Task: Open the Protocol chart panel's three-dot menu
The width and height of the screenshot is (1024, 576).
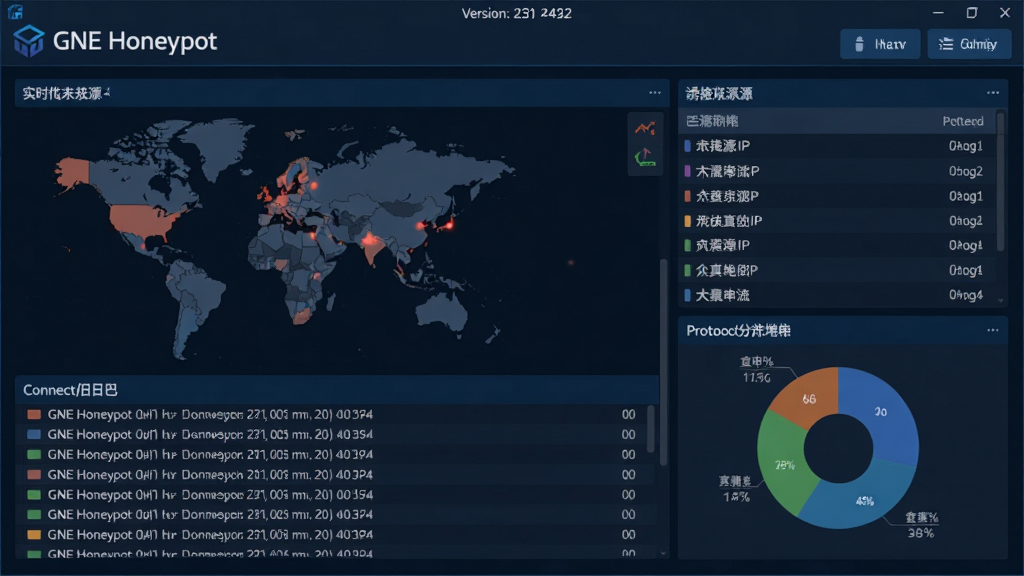Action: [993, 330]
